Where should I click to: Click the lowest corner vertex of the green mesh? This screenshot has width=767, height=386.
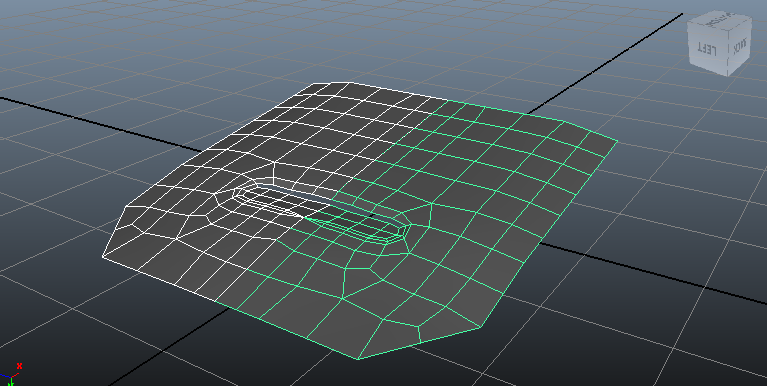tap(359, 360)
